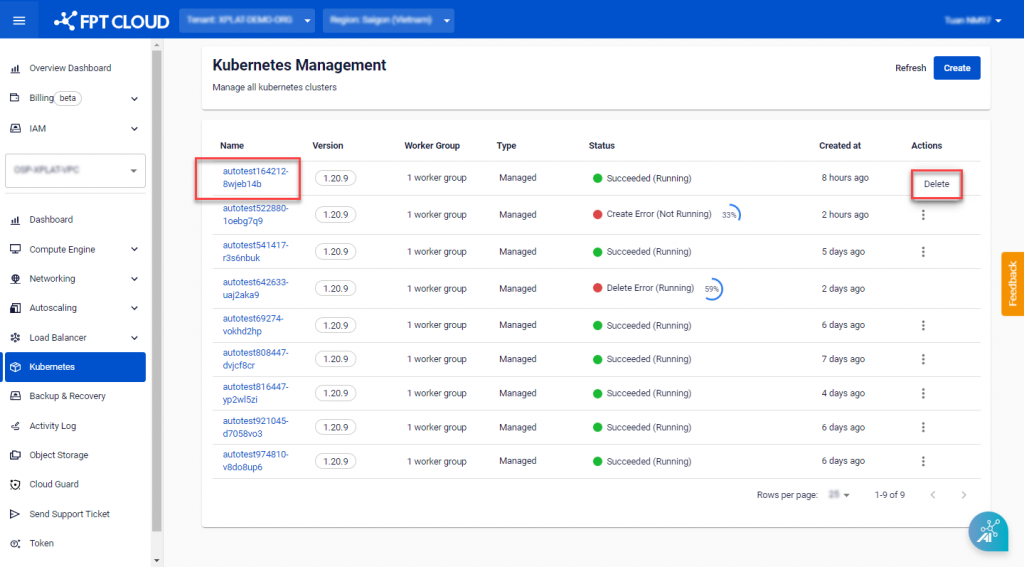Expand the Compute Engine submenu

point(134,249)
